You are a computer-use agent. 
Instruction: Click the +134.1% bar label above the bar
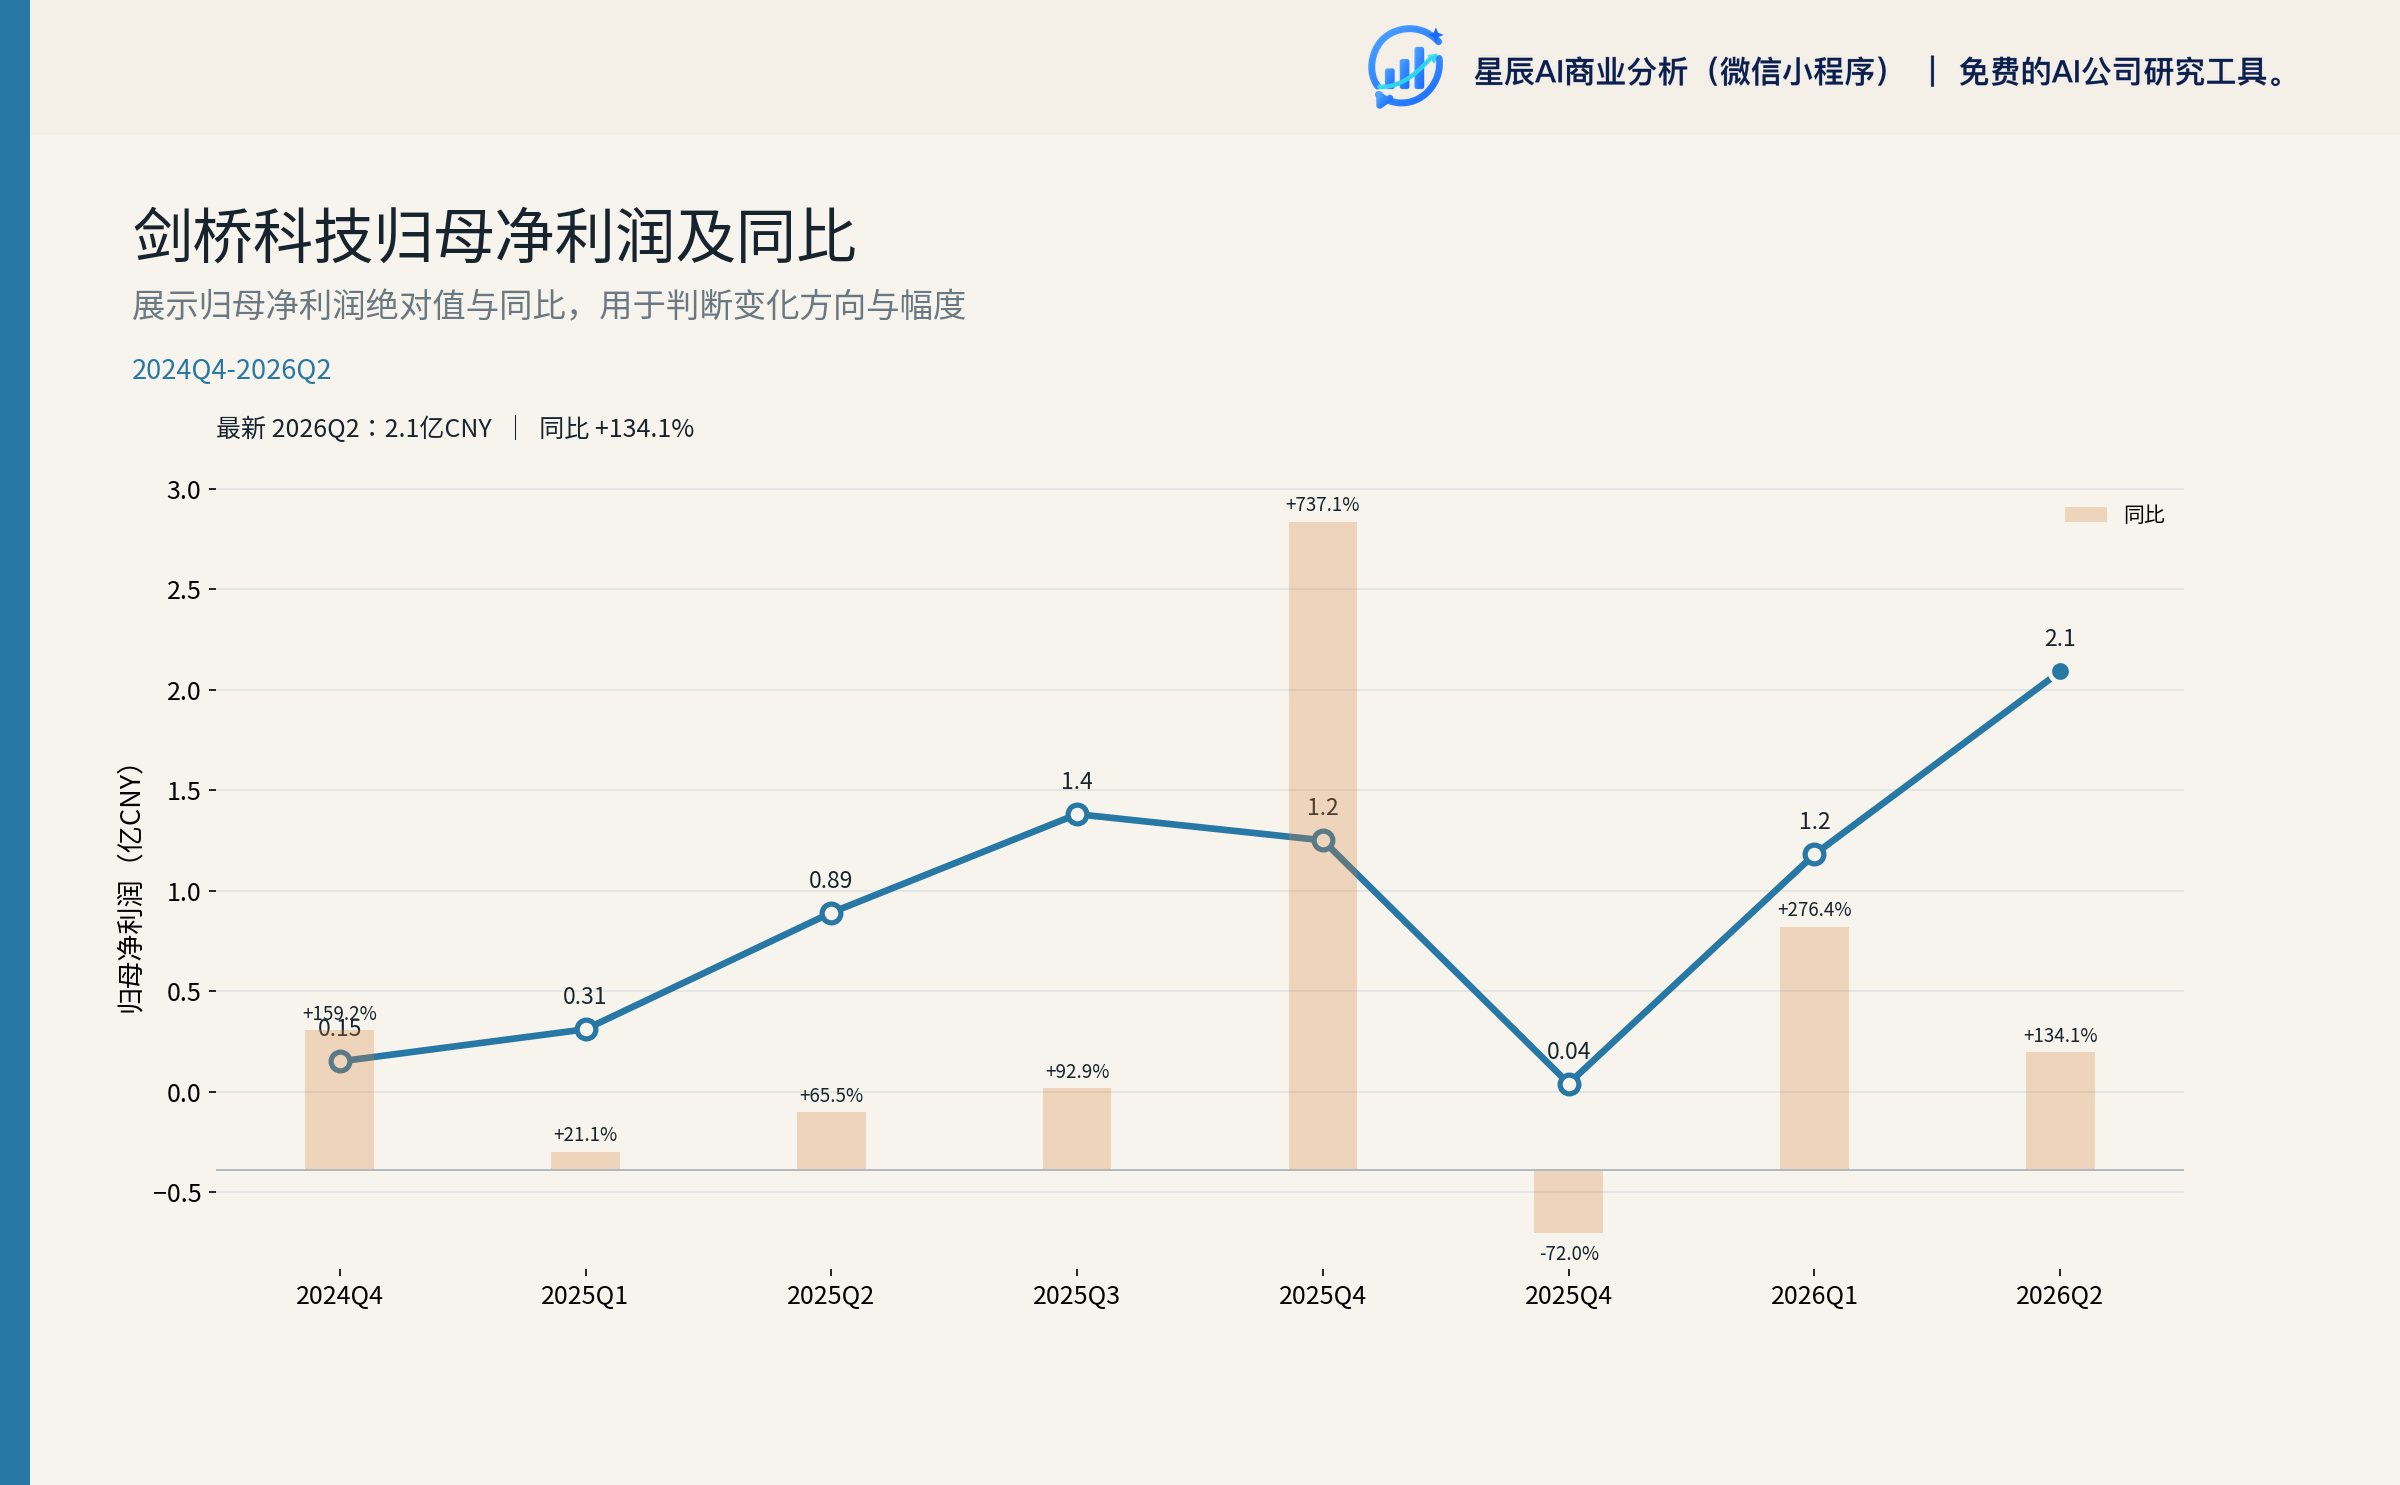[2060, 1035]
